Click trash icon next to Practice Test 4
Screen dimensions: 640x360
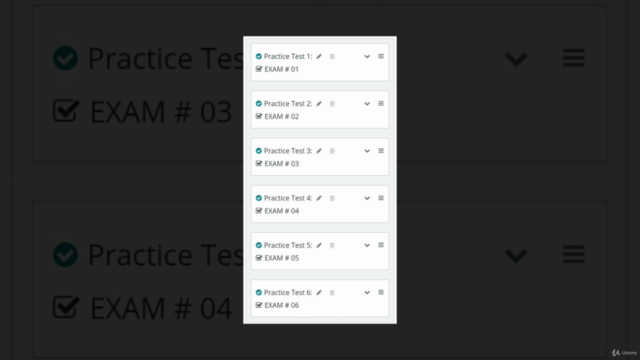point(332,198)
